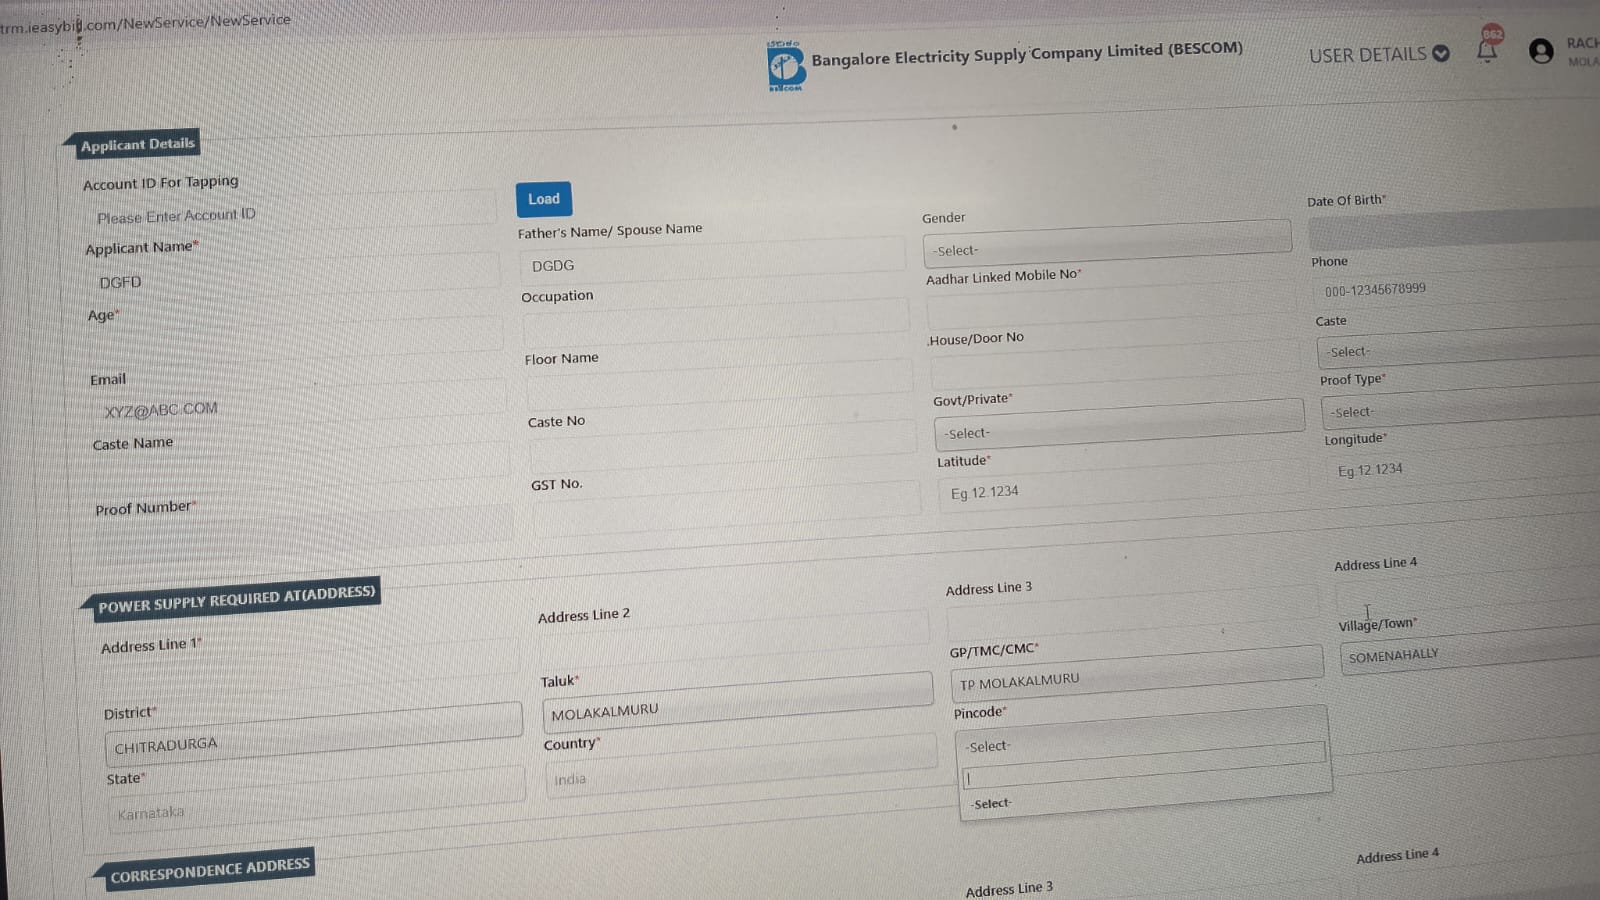The height and width of the screenshot is (900, 1600).
Task: Click the Country field showing India
Action: point(742,768)
